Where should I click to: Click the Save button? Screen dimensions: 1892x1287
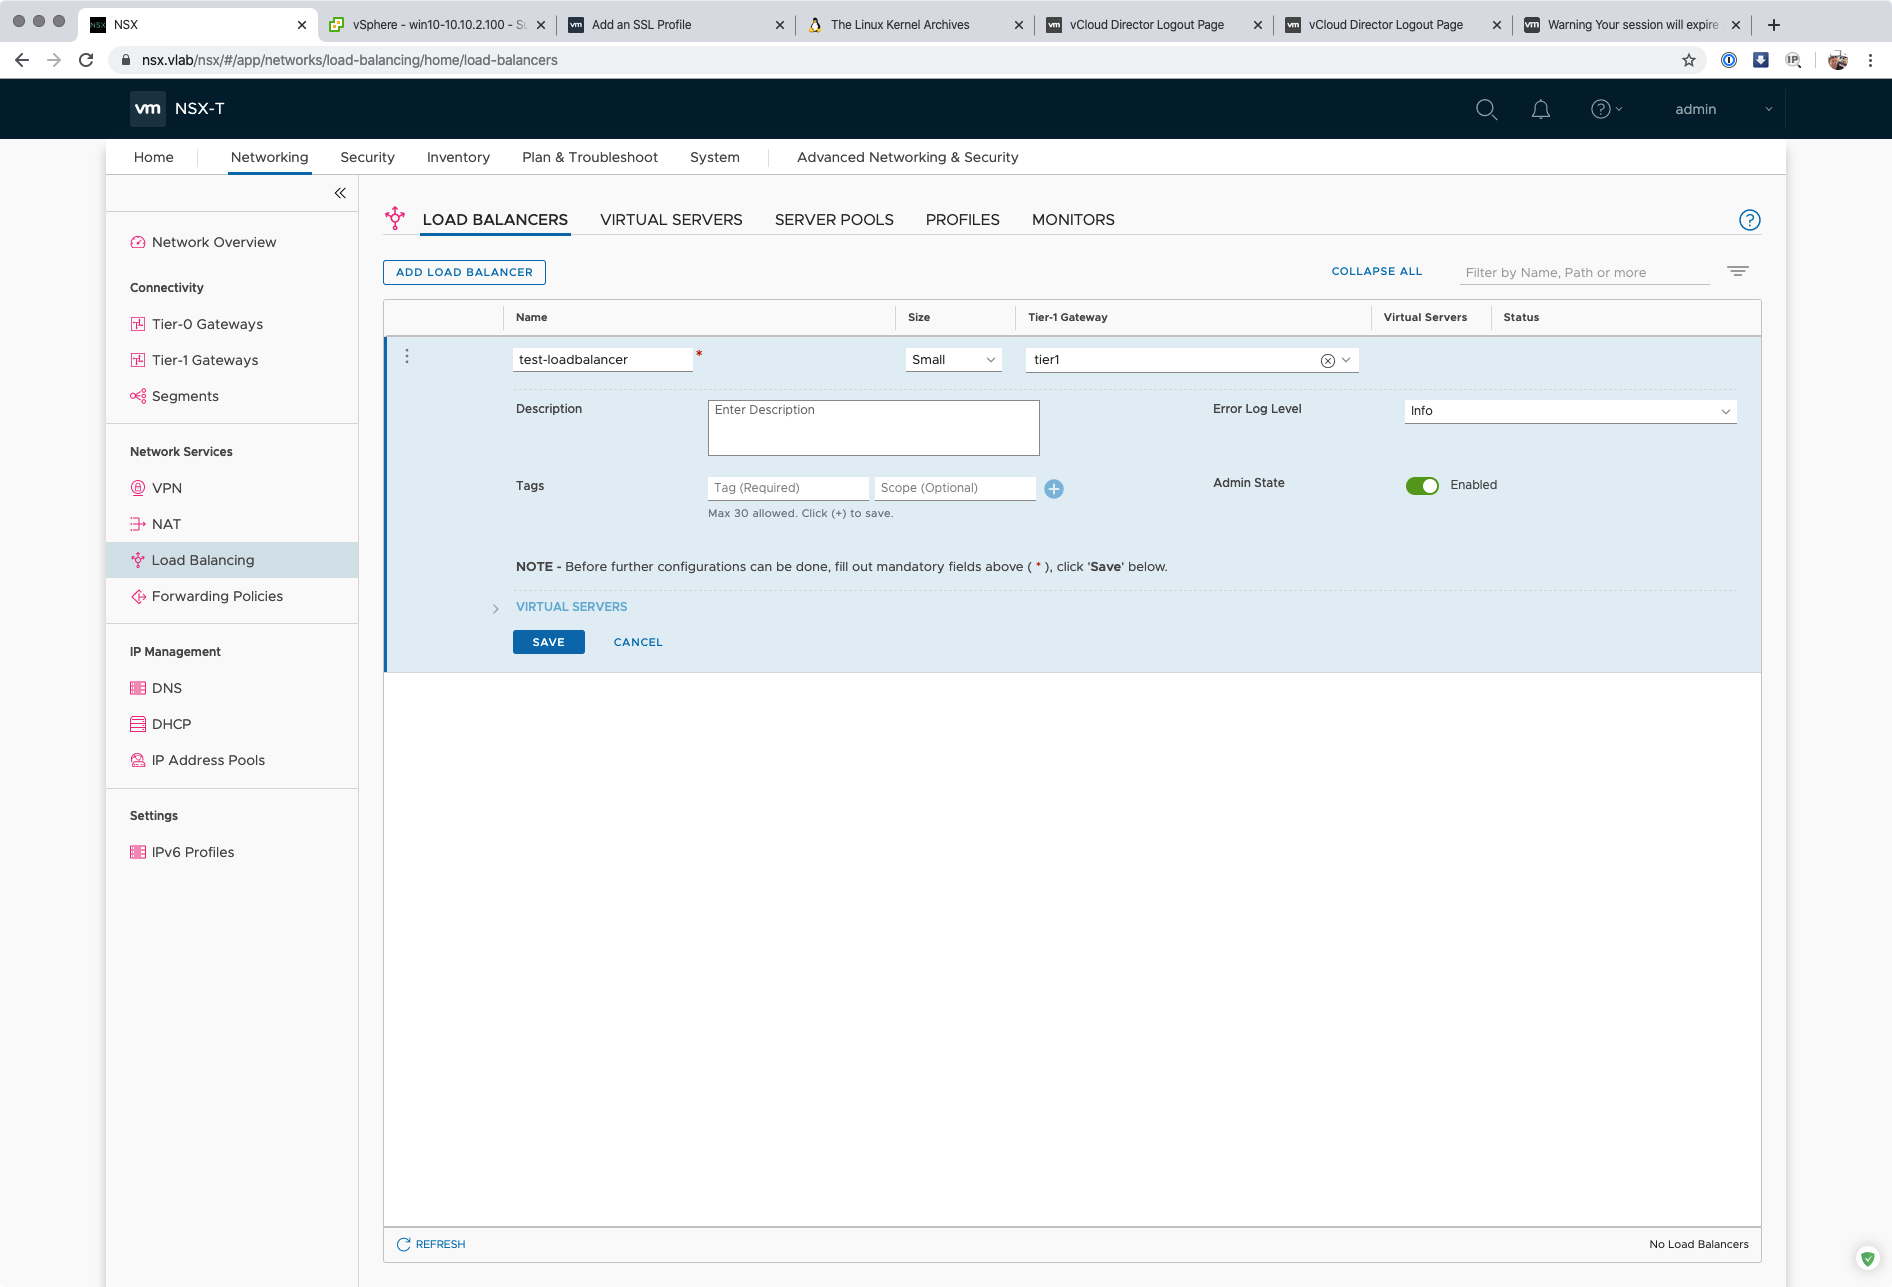click(x=548, y=642)
